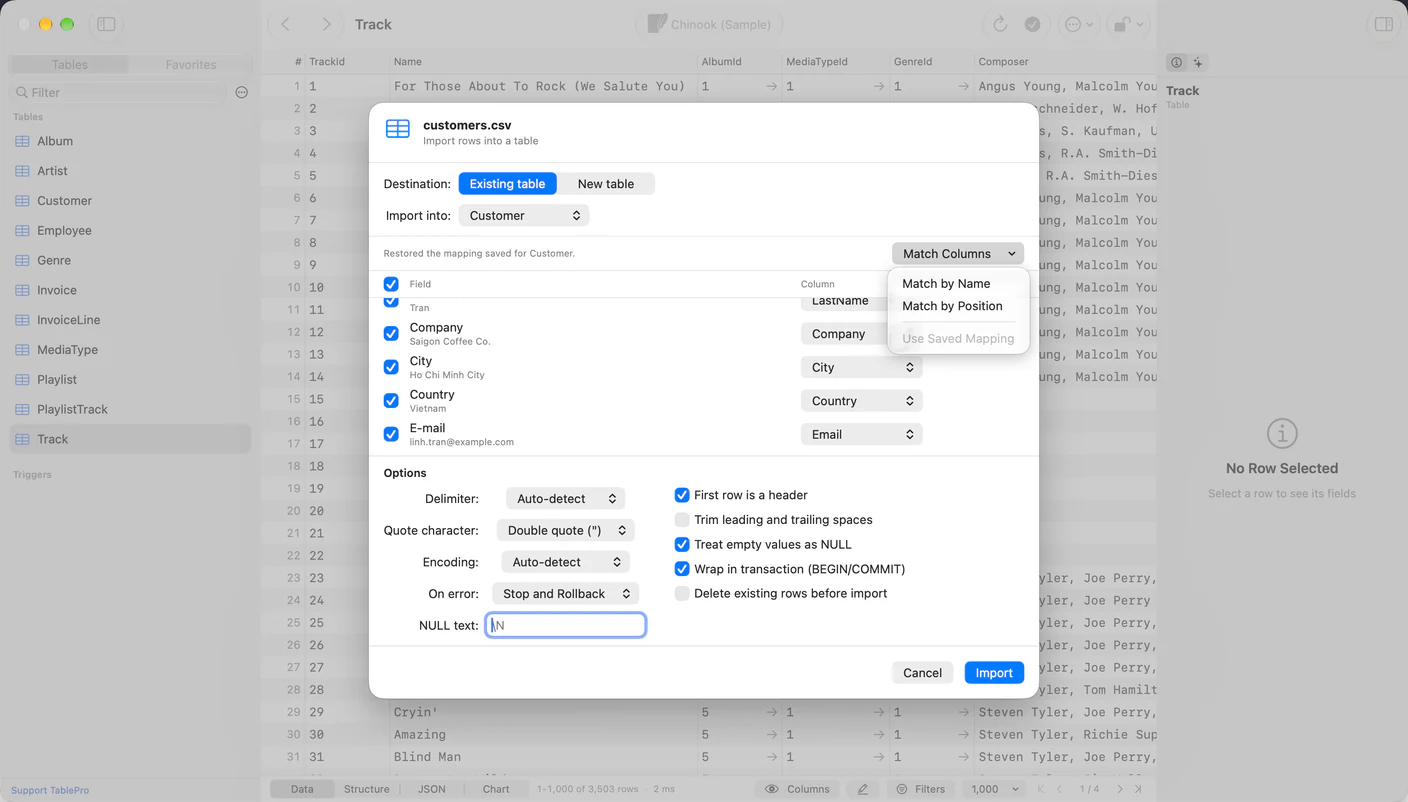This screenshot has width=1408, height=802.
Task: Click the Album table icon in sidebar
Action: click(x=22, y=141)
